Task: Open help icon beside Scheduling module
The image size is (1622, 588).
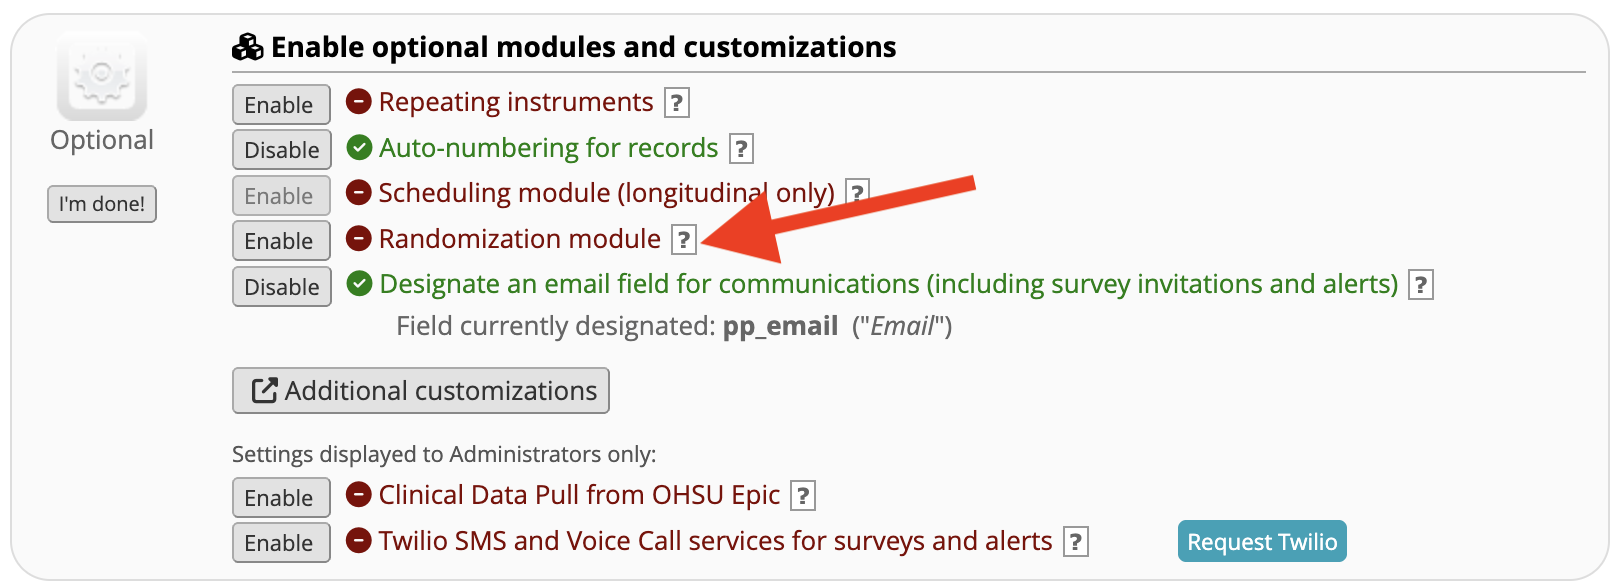Action: pyautogui.click(x=857, y=192)
